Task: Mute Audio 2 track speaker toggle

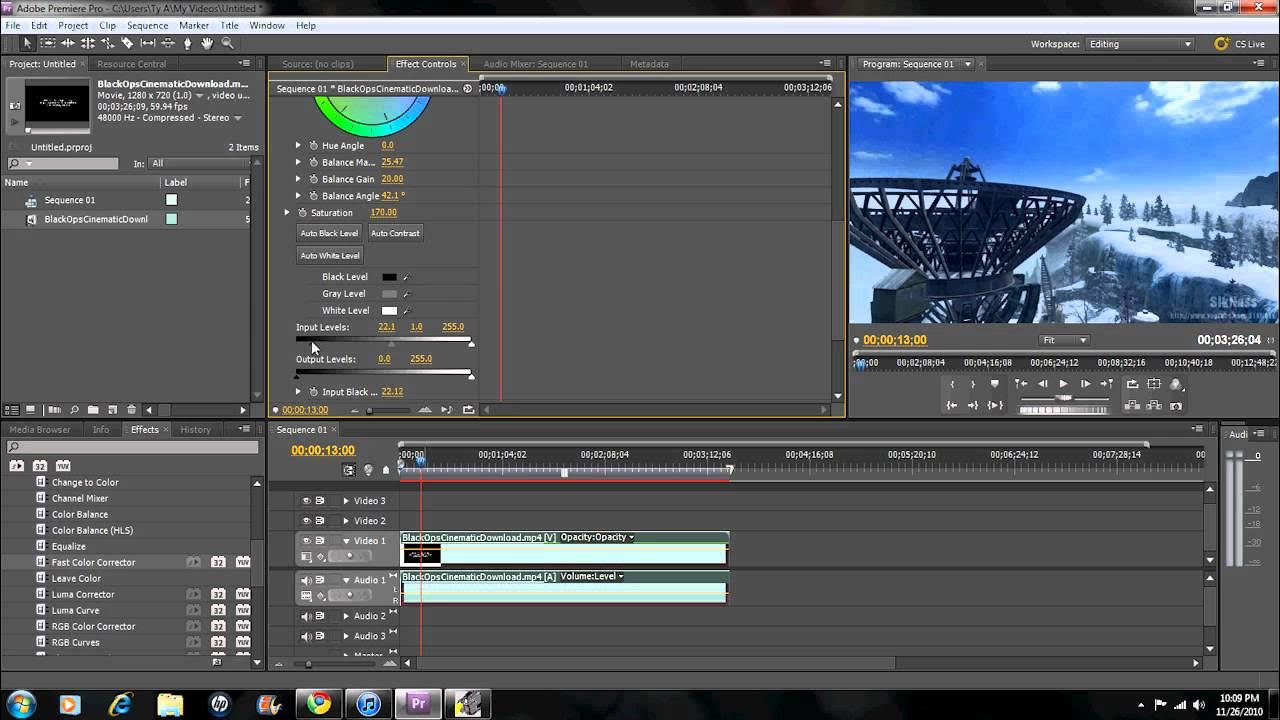Action: click(307, 616)
